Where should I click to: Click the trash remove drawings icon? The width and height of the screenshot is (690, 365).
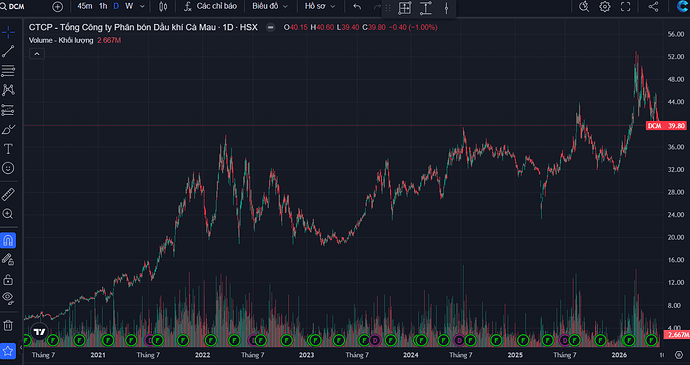[x=8, y=325]
